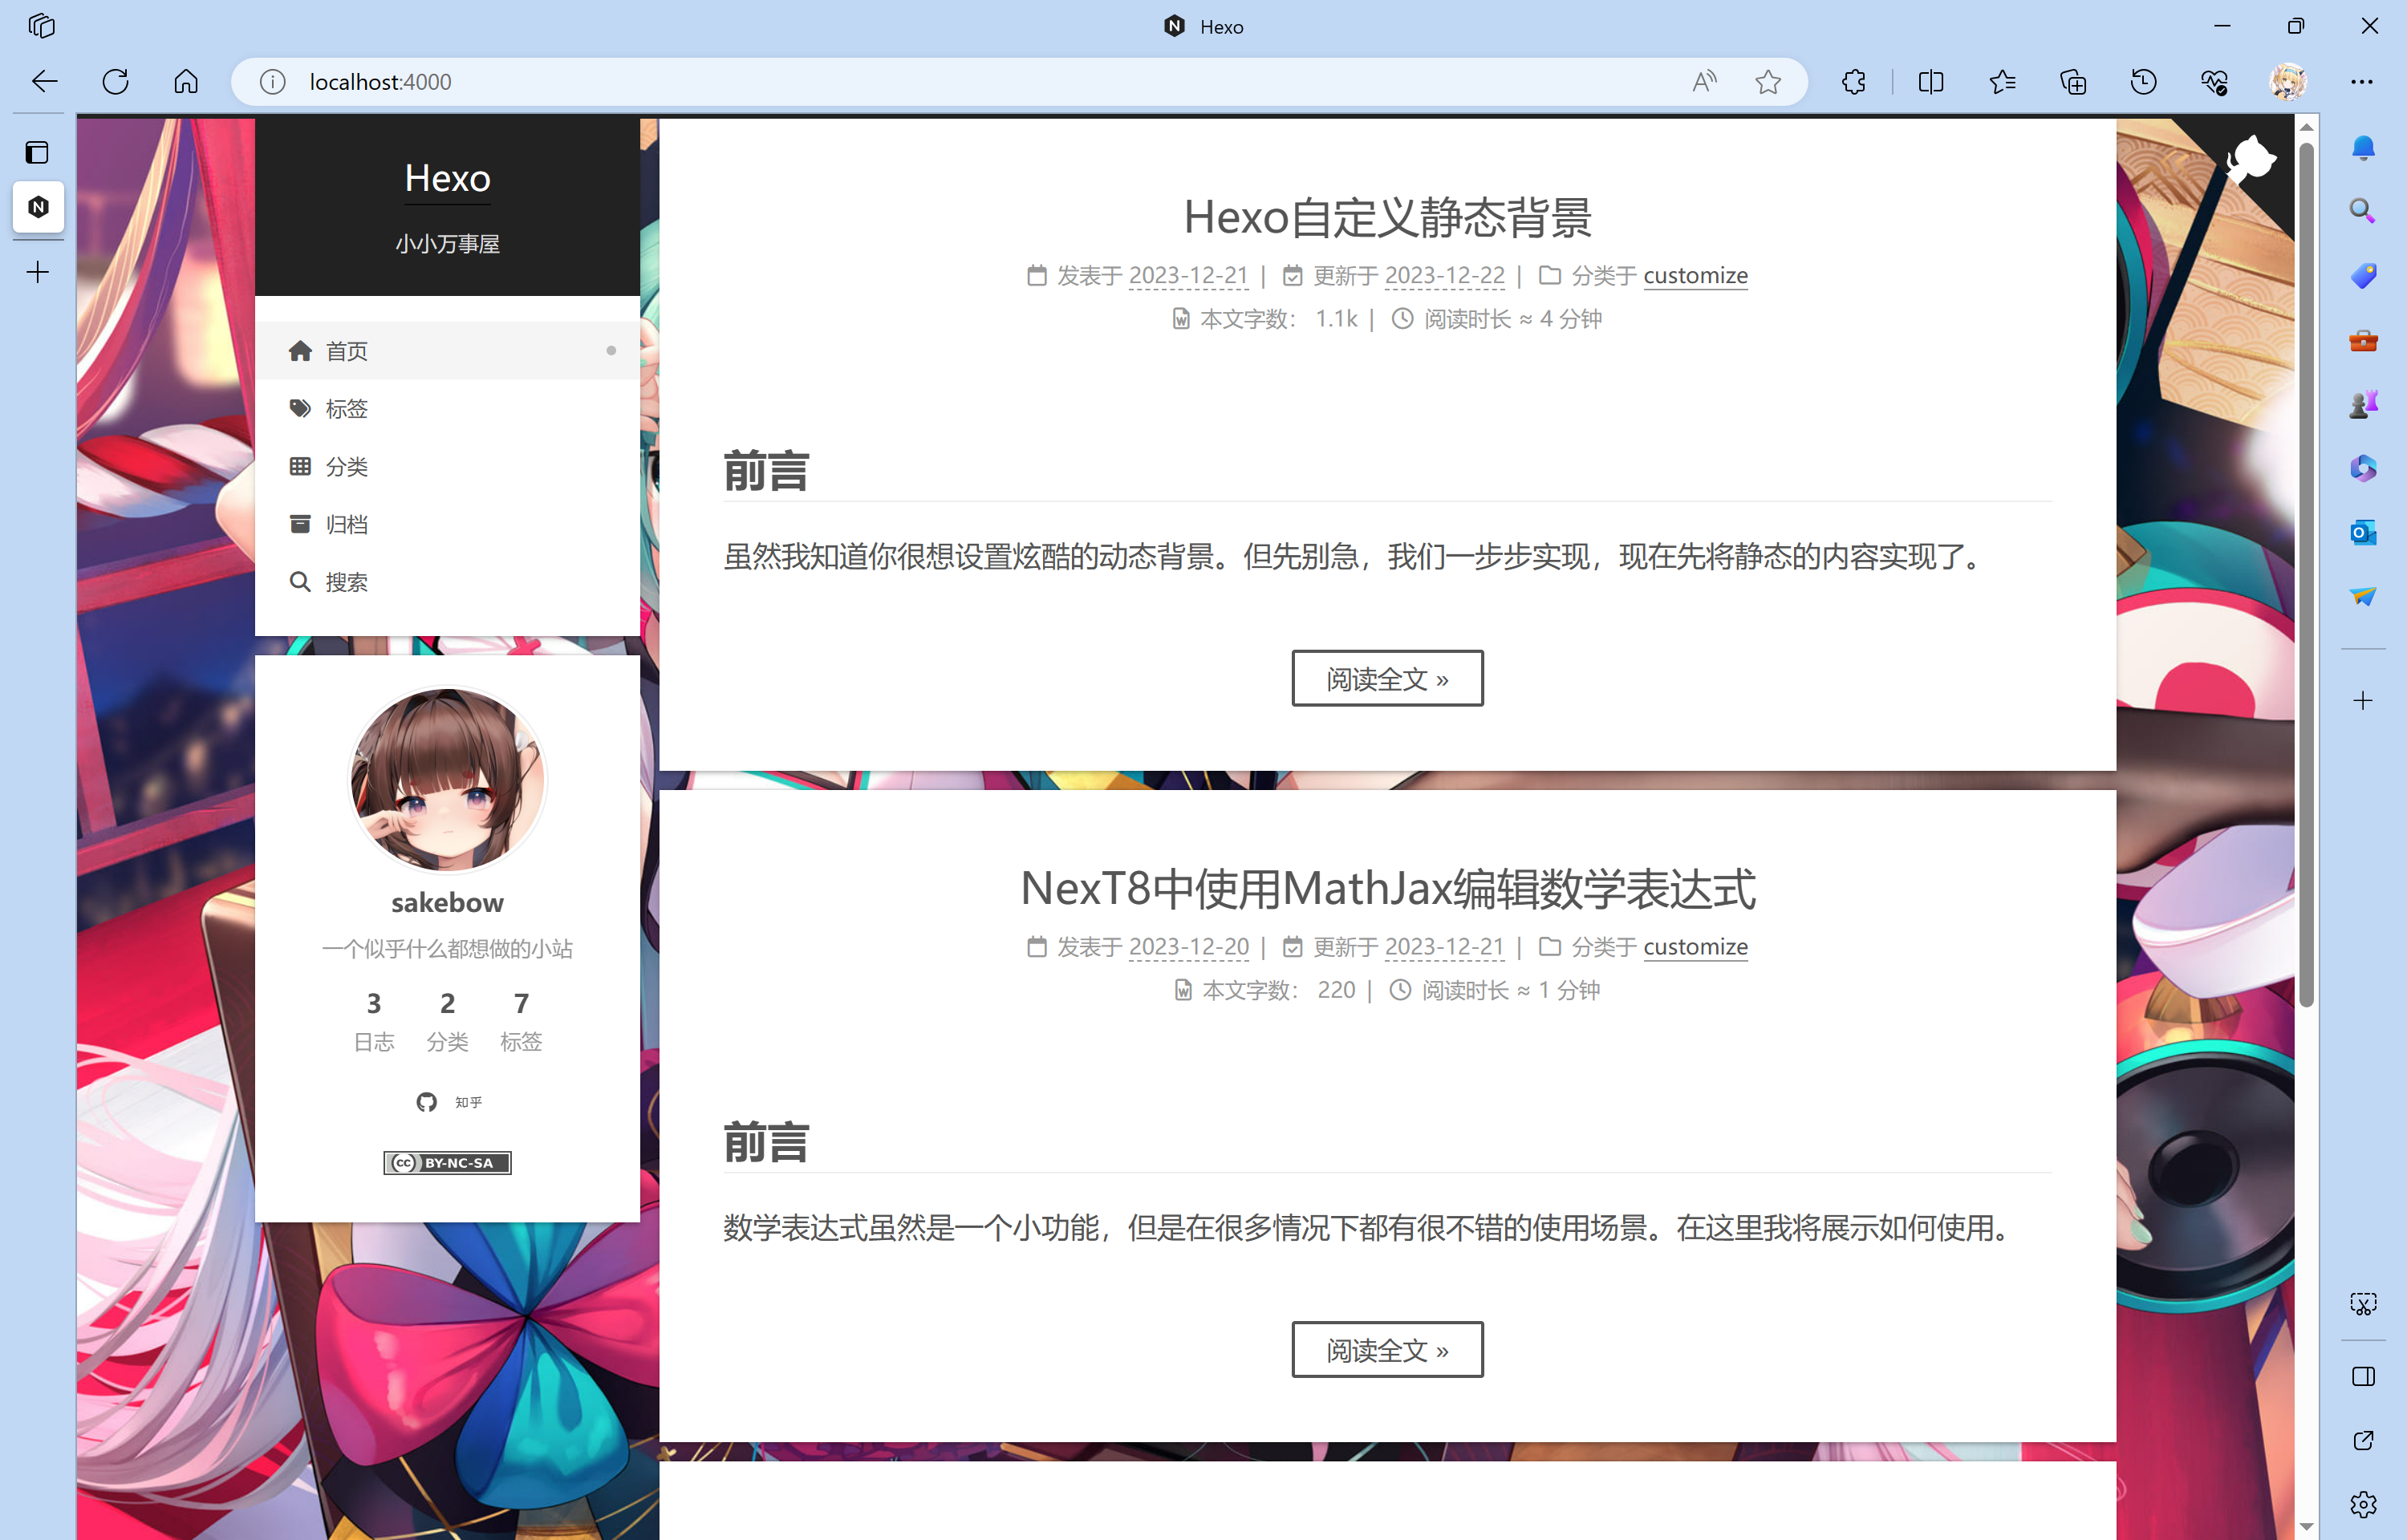Open the Favorites star-list icon
Image resolution: width=2407 pixels, height=1540 pixels.
pyautogui.click(x=2002, y=82)
